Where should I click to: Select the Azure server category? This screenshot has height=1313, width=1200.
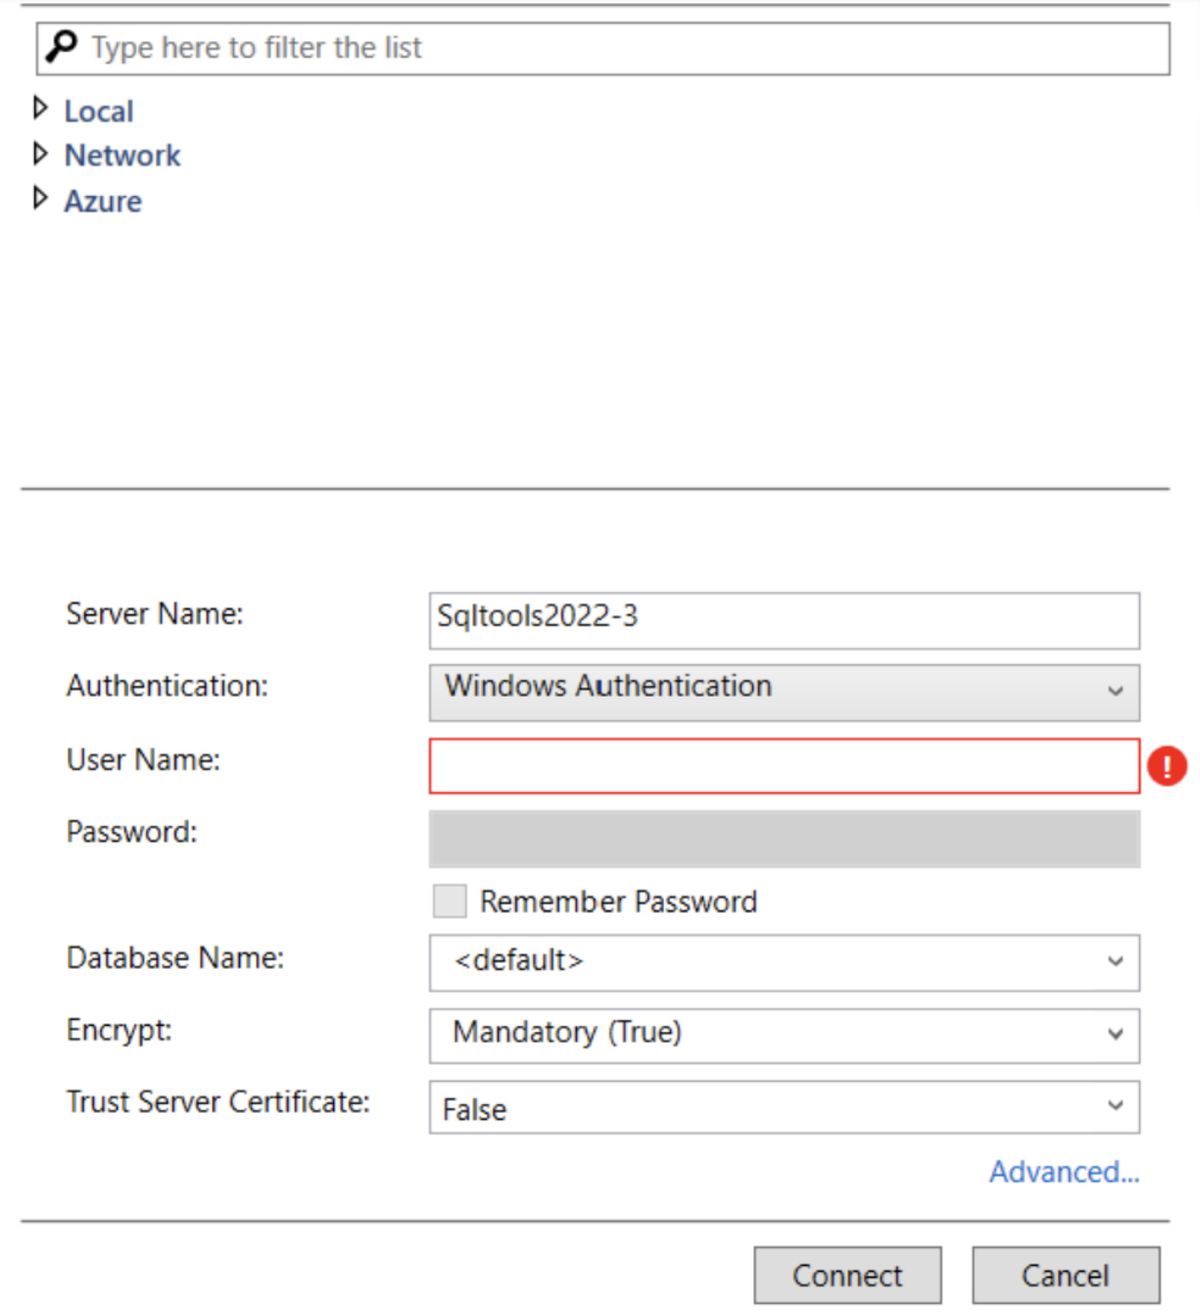103,201
